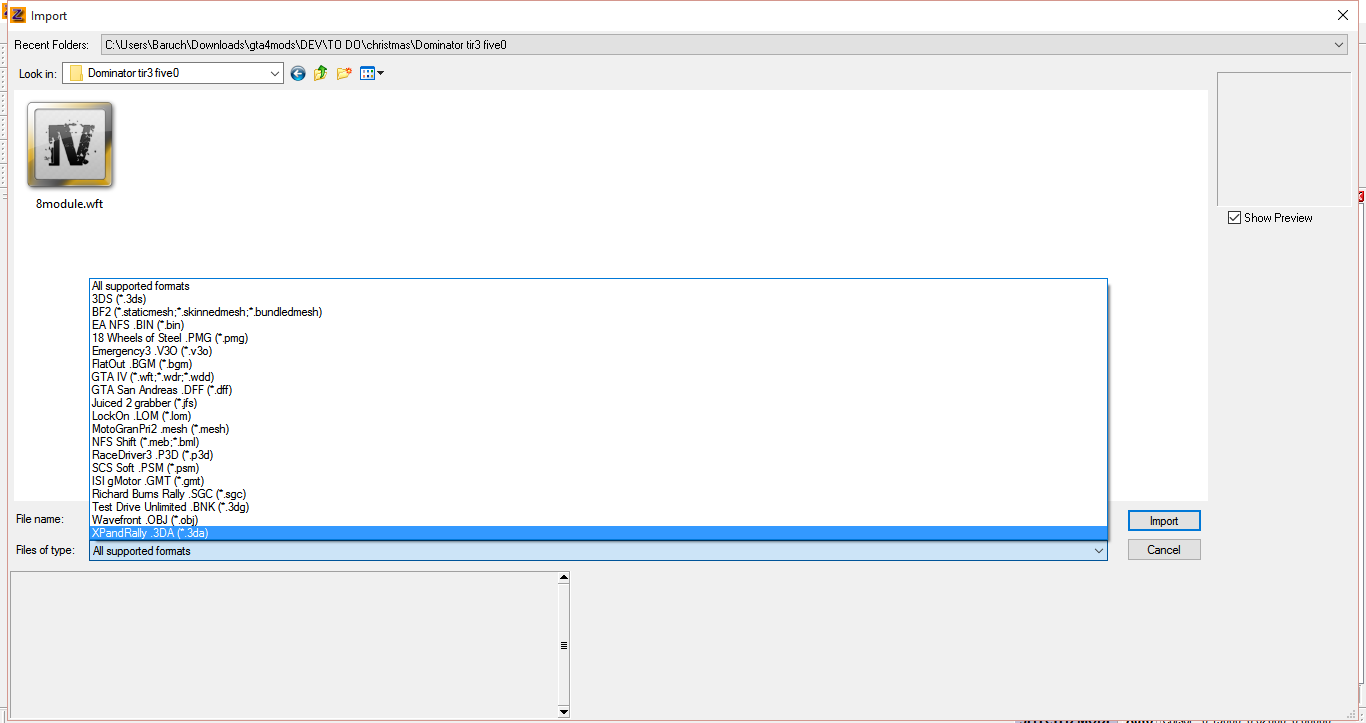
Task: Click the info panel scrollbar up arrow
Action: tap(564, 578)
